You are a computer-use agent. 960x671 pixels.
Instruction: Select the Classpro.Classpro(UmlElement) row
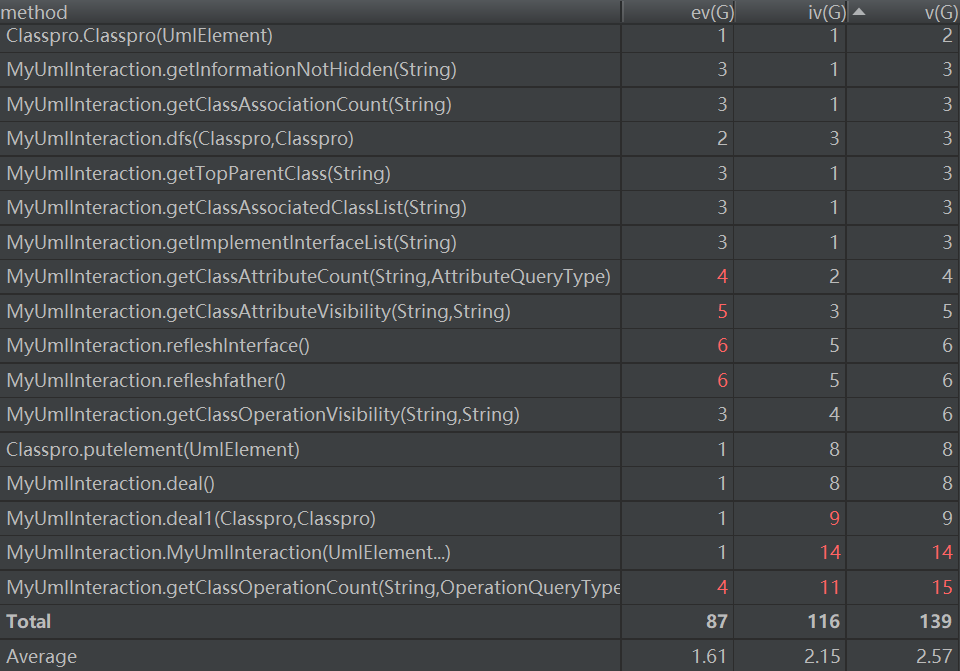139,36
